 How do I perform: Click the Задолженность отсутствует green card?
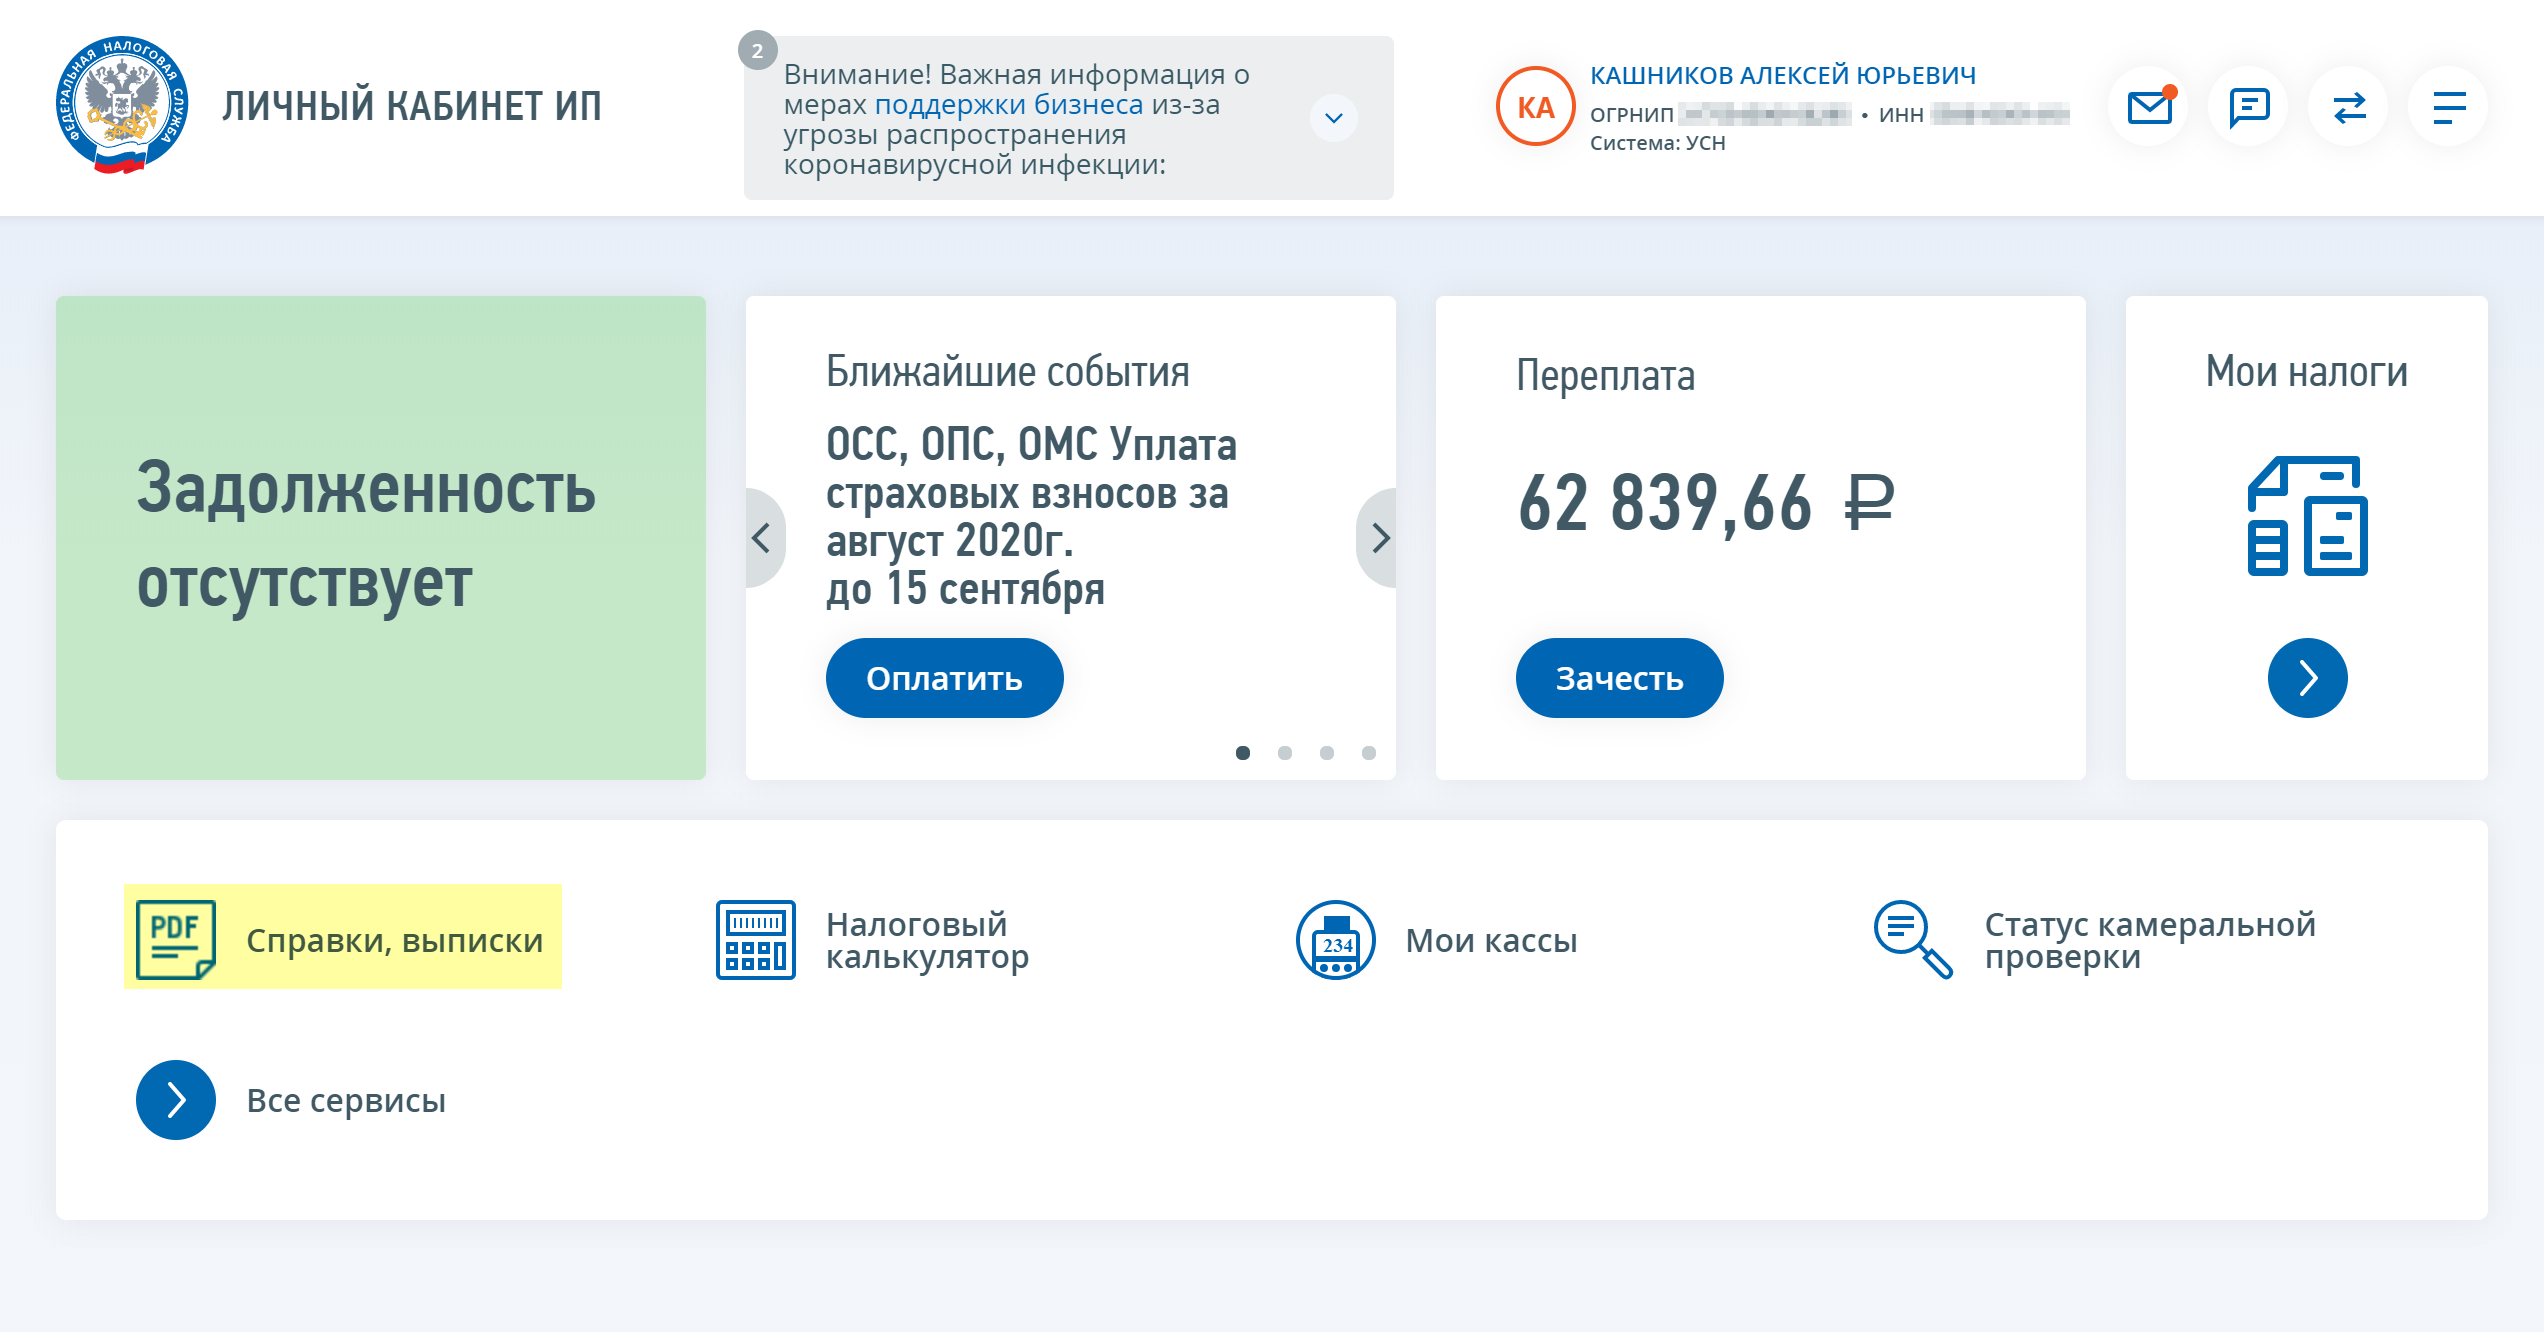[381, 538]
